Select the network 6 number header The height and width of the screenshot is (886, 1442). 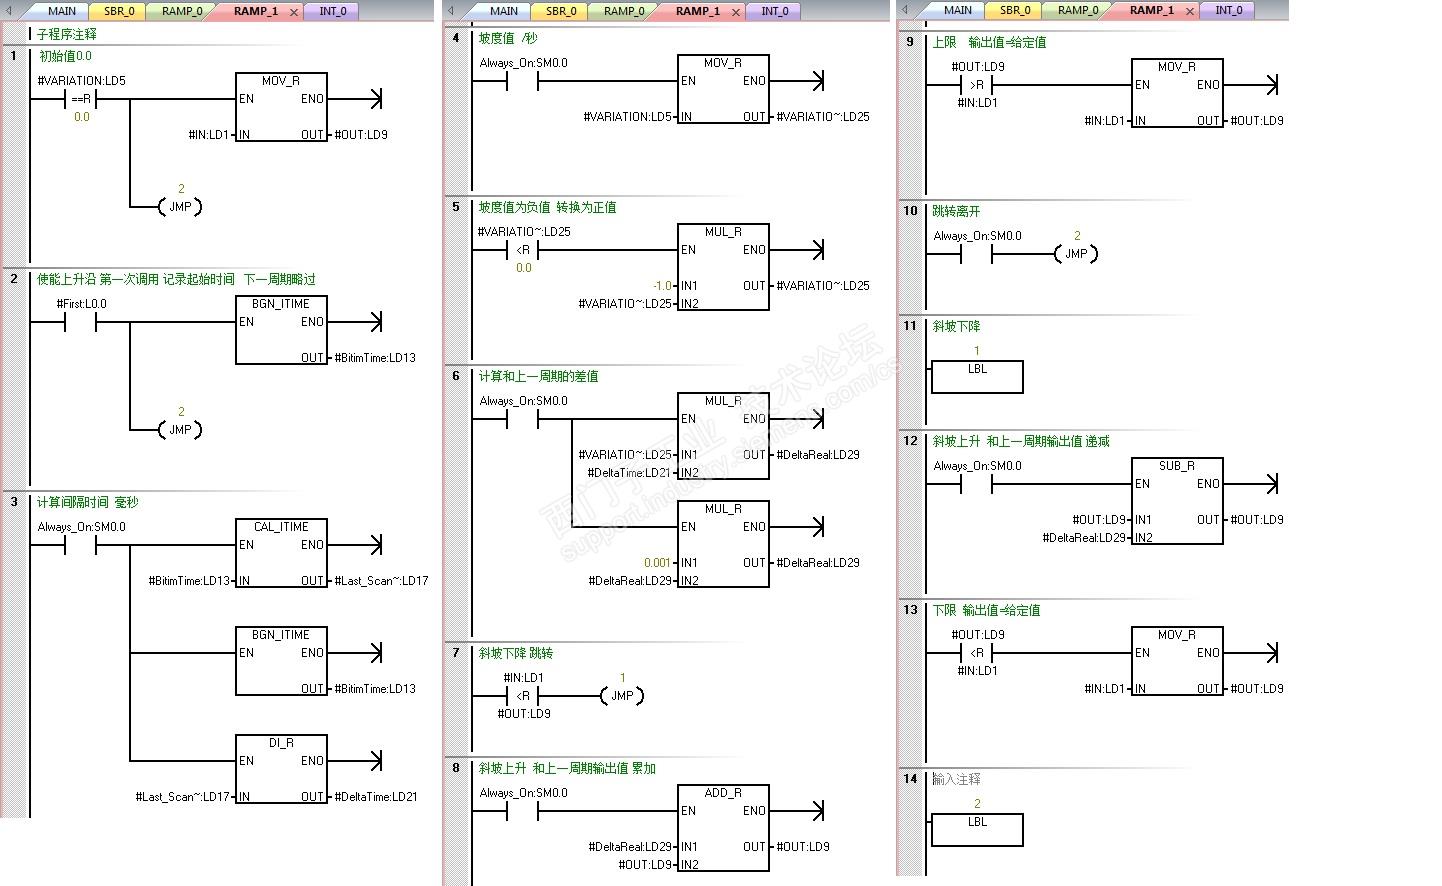457,377
